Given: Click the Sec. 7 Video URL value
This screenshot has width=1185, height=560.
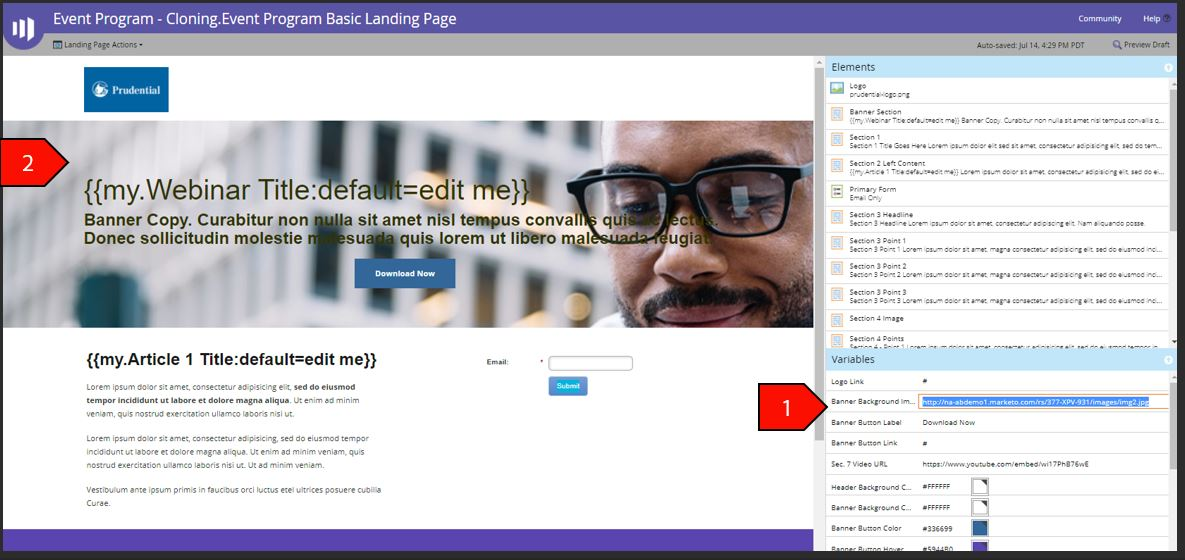Looking at the screenshot, I should click(x=1005, y=464).
